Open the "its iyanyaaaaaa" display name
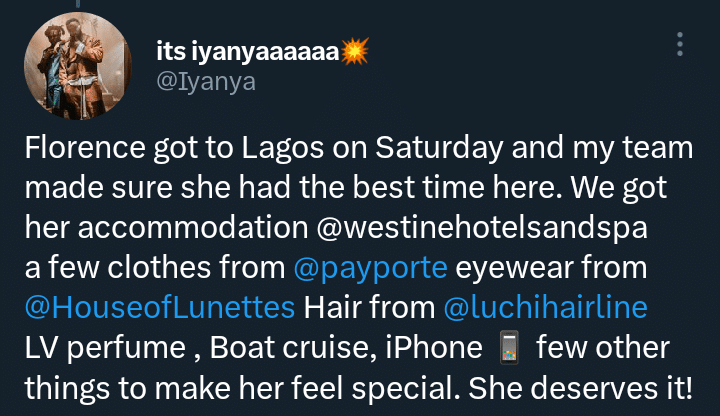 pos(248,50)
